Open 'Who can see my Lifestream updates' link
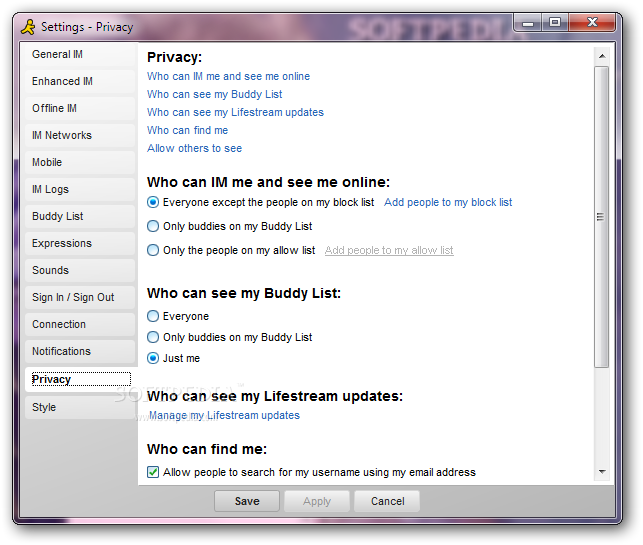643x545 pixels. tap(235, 112)
